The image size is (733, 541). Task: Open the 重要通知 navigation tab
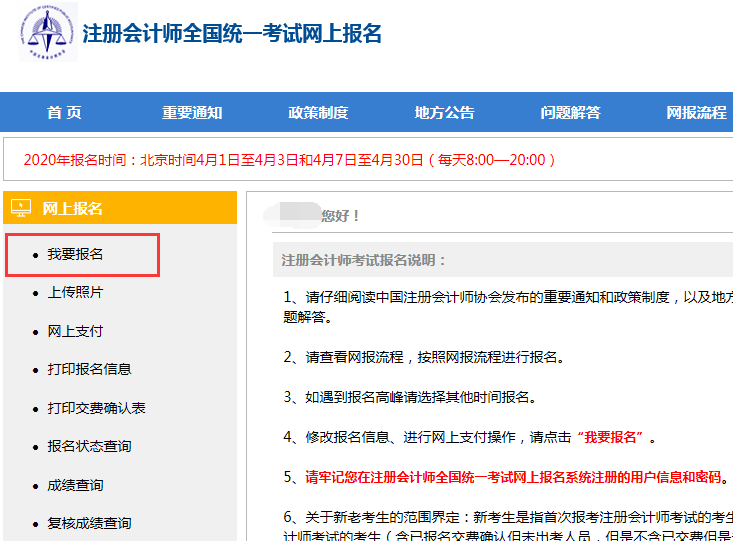192,113
